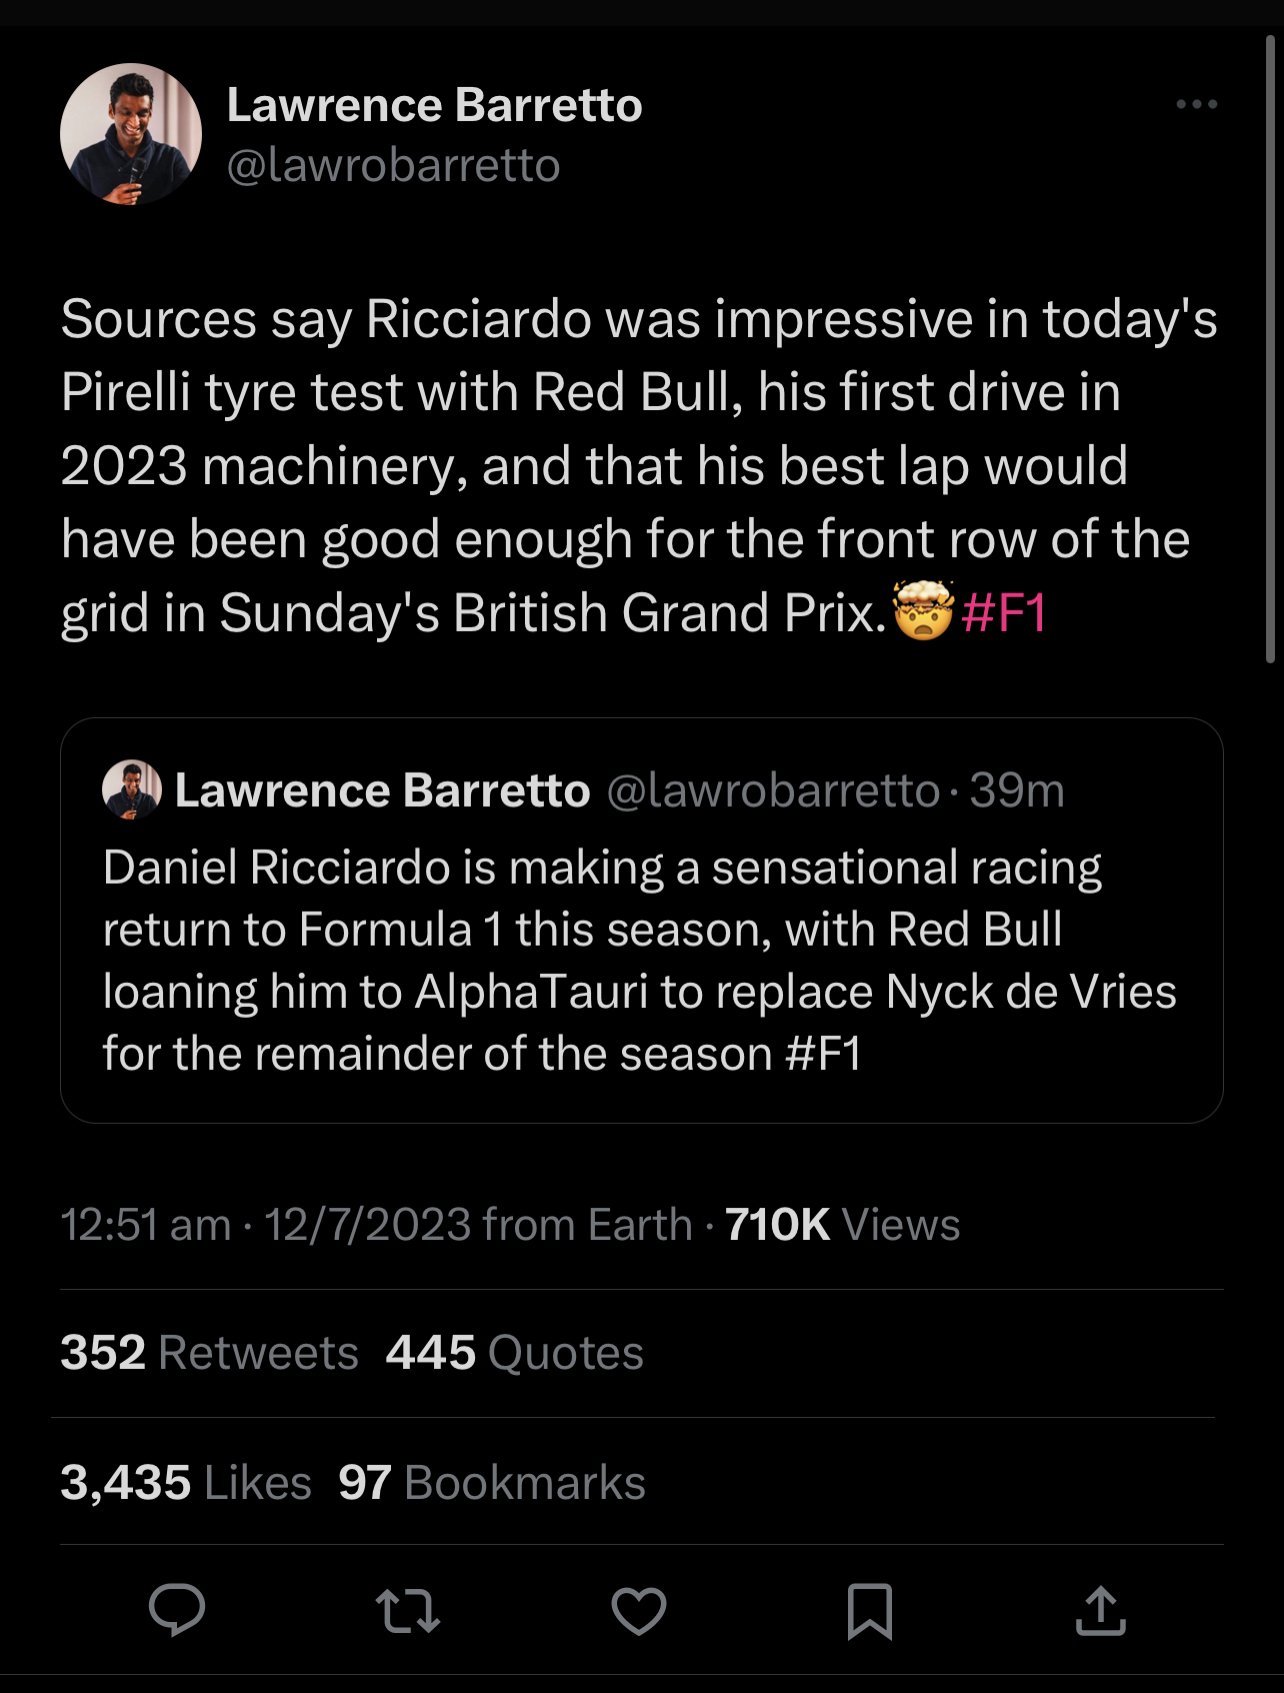
Task: Retweet using the retweet arrows icon
Action: pos(408,1611)
